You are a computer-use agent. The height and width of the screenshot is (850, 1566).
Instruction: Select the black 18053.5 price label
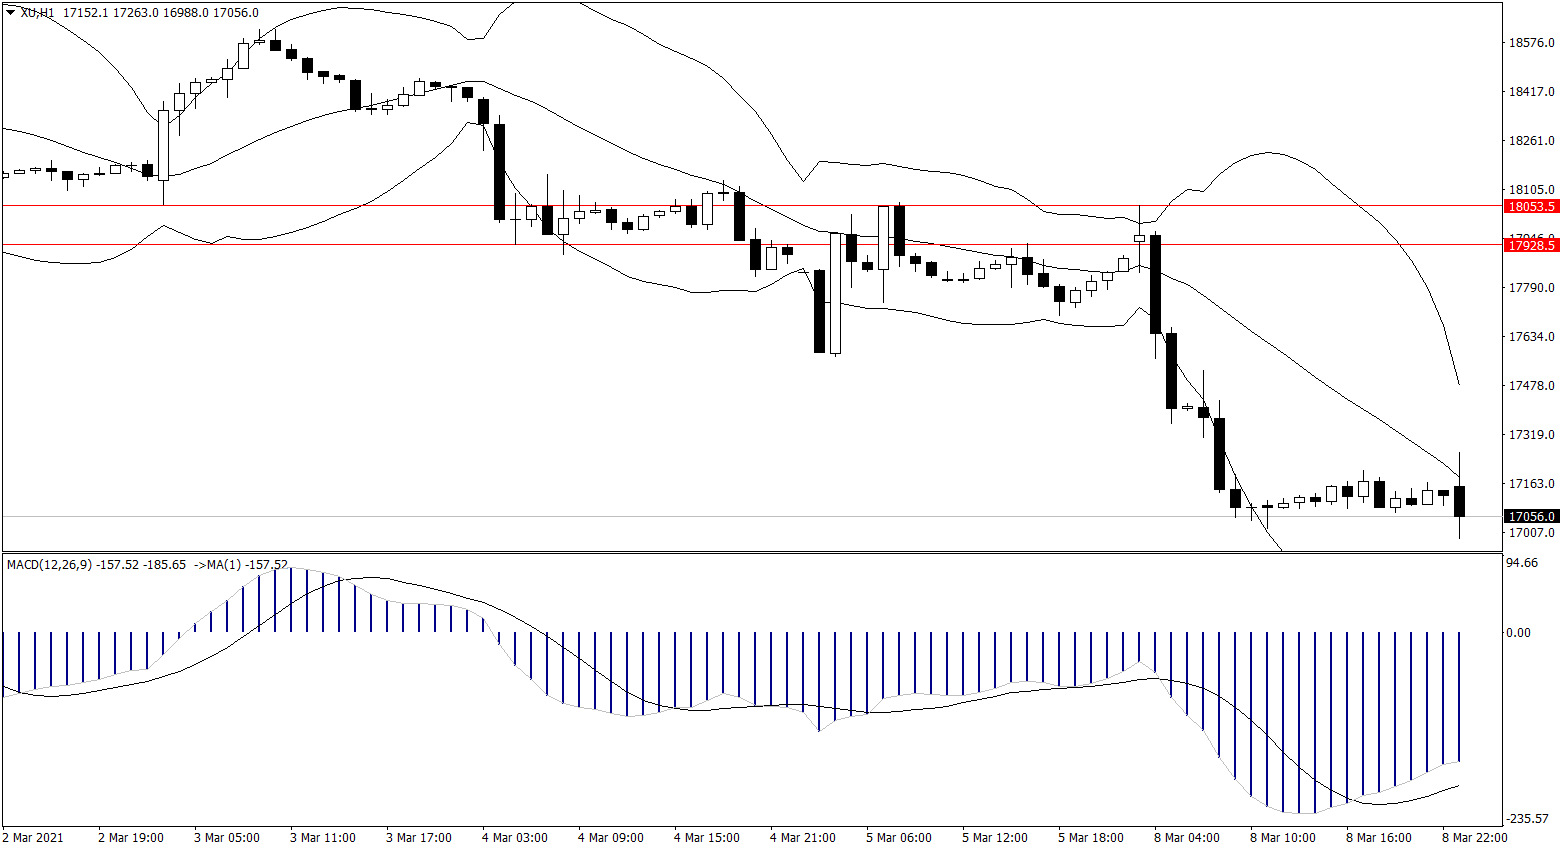coord(1531,206)
